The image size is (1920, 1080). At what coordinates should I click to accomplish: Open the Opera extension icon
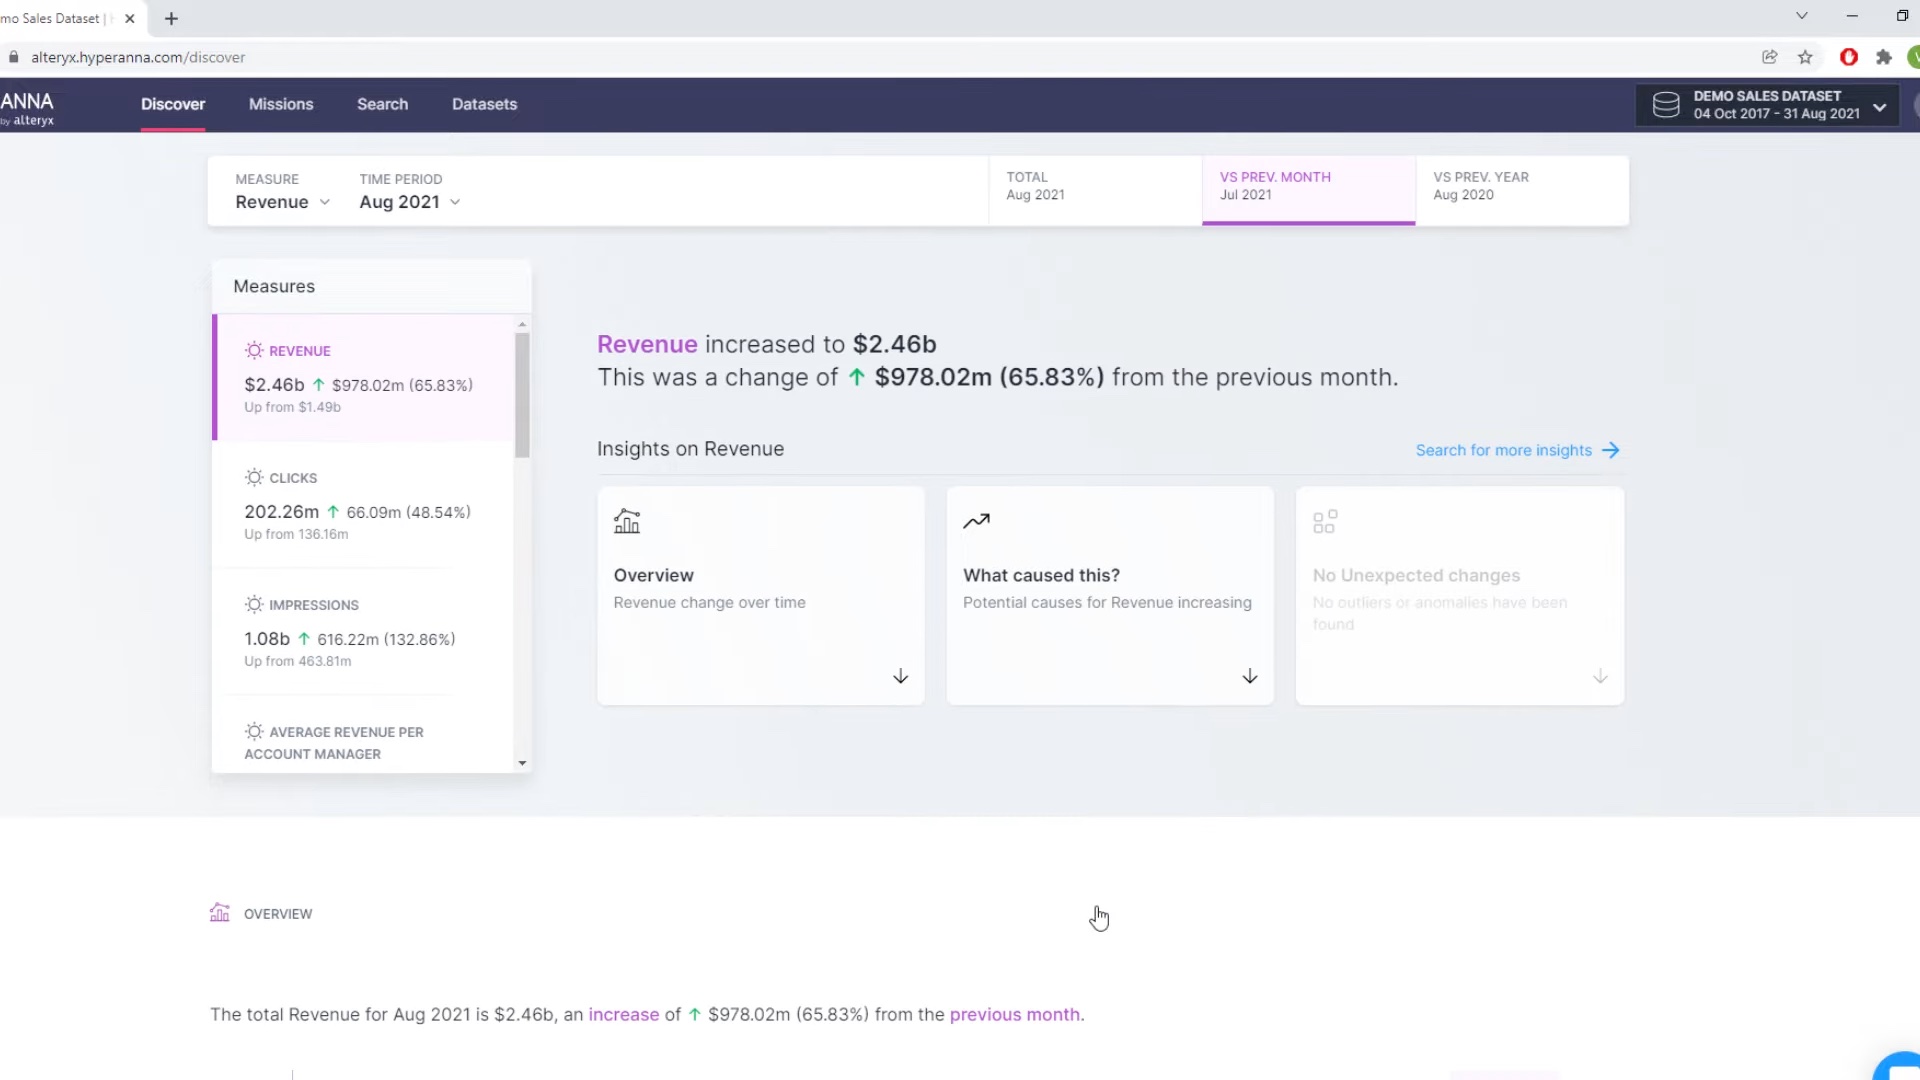1848,57
